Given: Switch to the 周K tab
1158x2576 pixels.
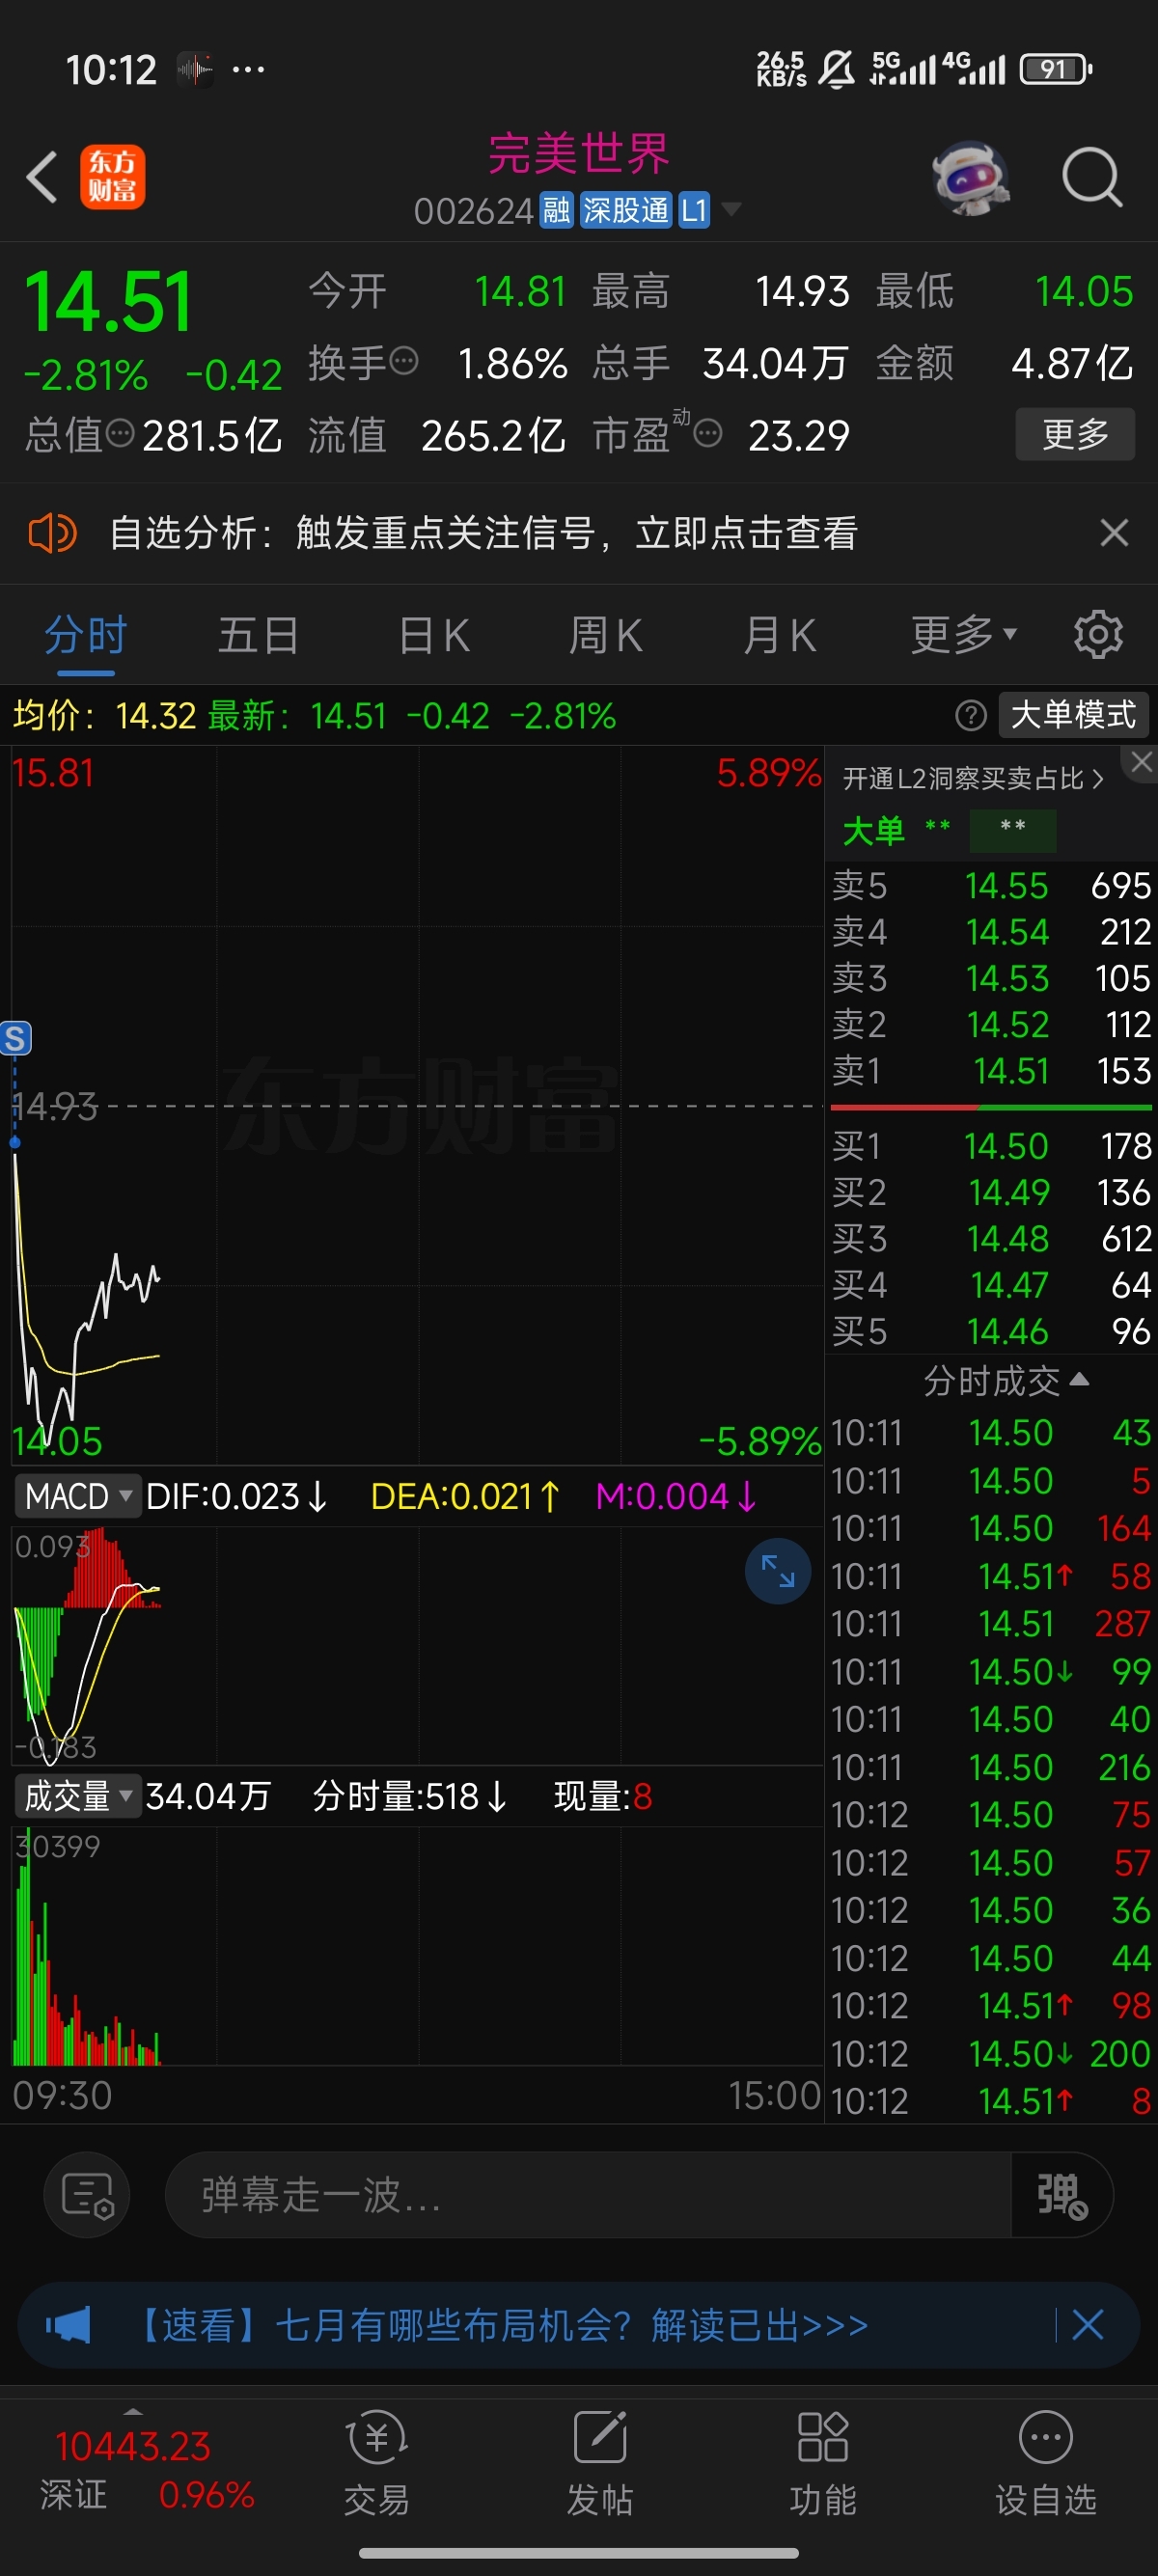Looking at the screenshot, I should pos(606,636).
